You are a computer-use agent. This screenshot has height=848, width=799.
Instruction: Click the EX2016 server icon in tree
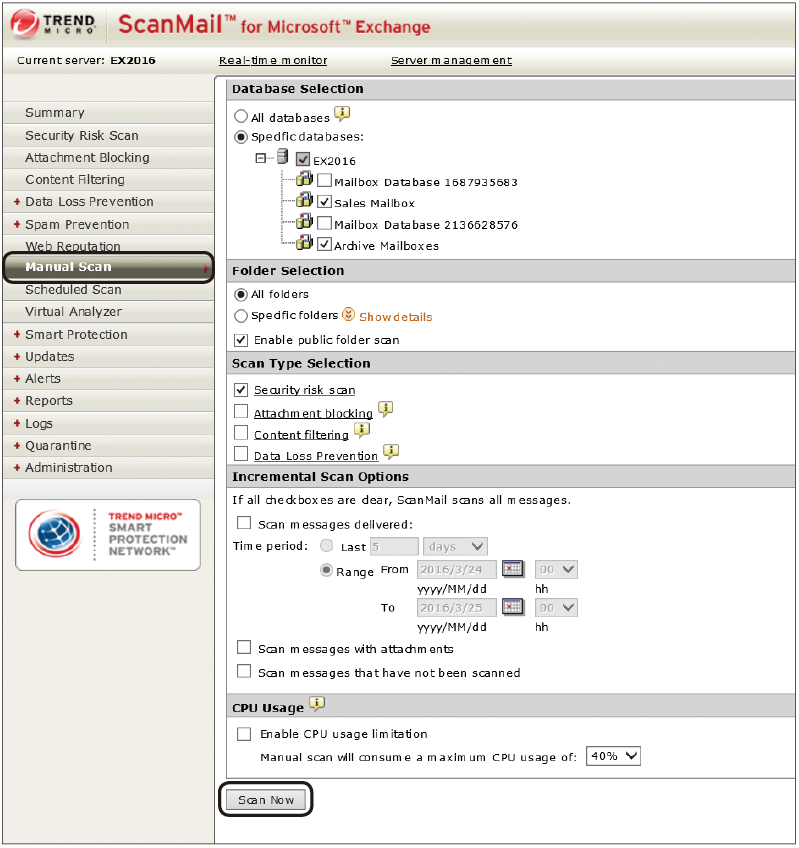(x=282, y=157)
